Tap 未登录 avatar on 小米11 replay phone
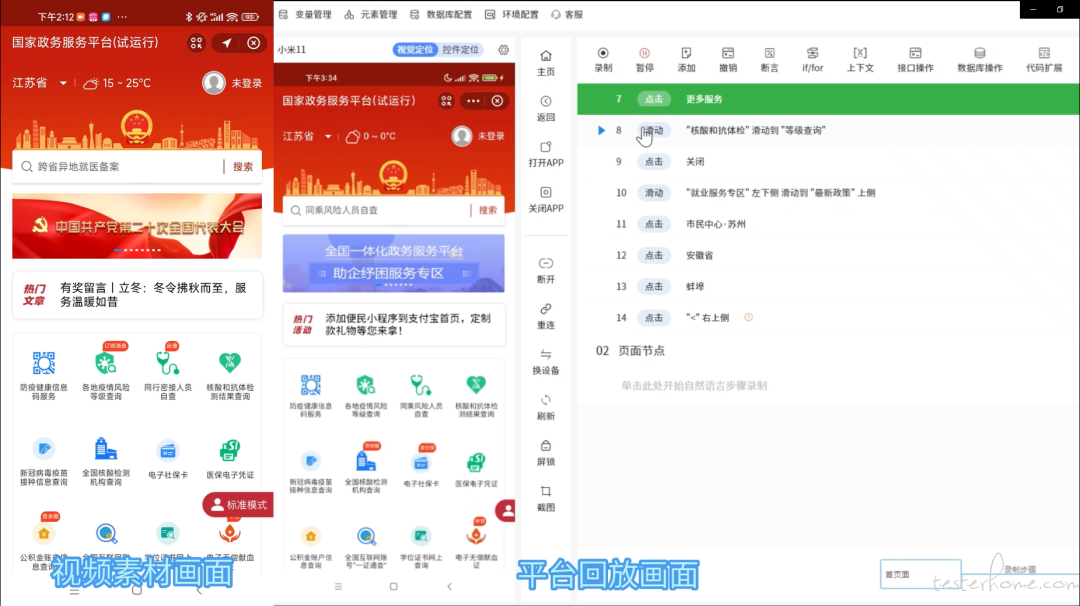Screen dimensions: 1080x606 click(x=461, y=136)
